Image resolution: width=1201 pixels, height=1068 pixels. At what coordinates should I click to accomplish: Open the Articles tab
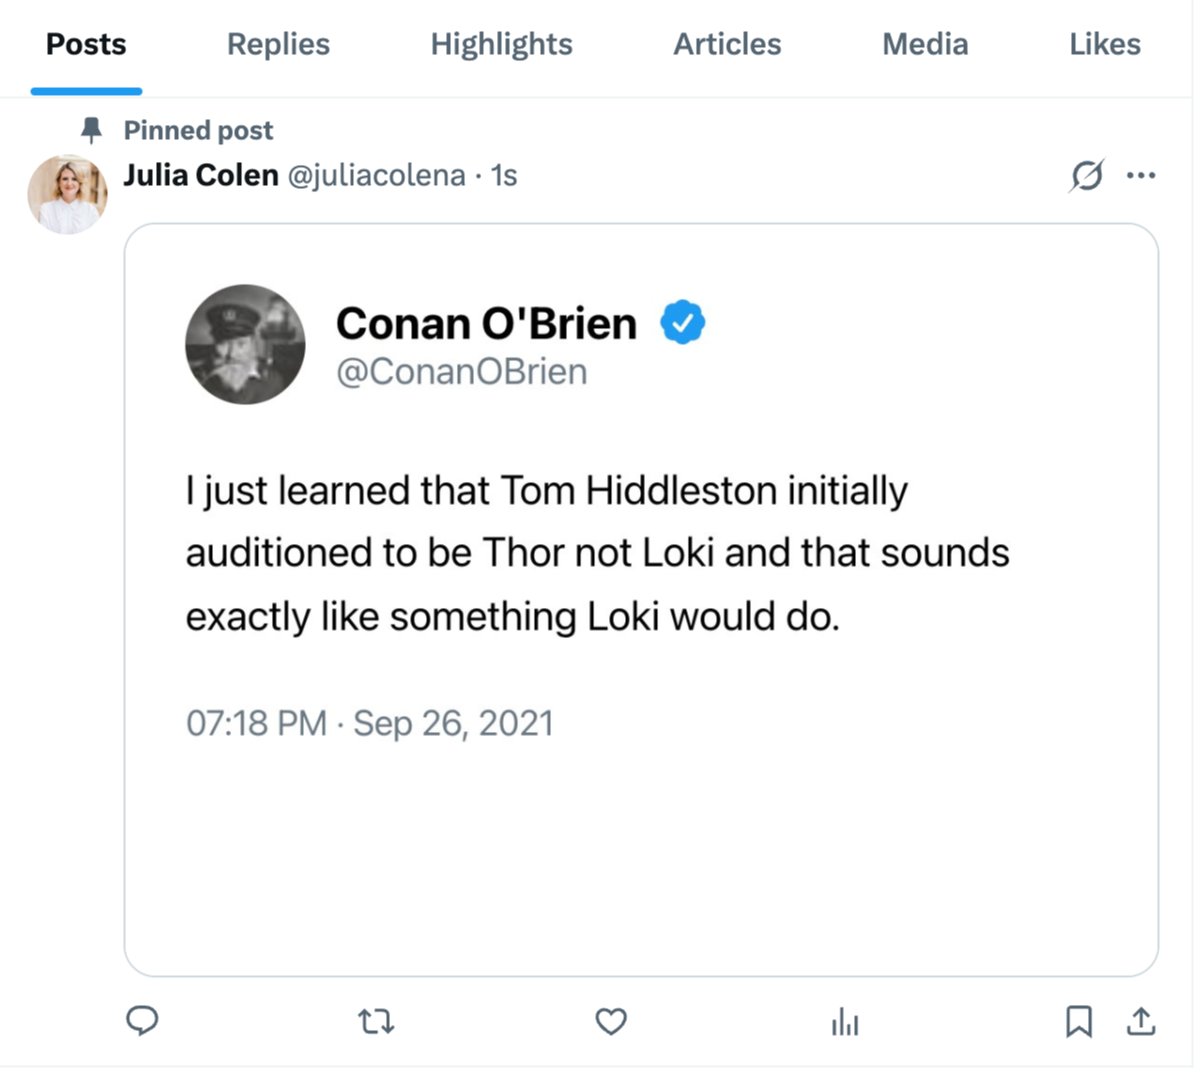727,44
